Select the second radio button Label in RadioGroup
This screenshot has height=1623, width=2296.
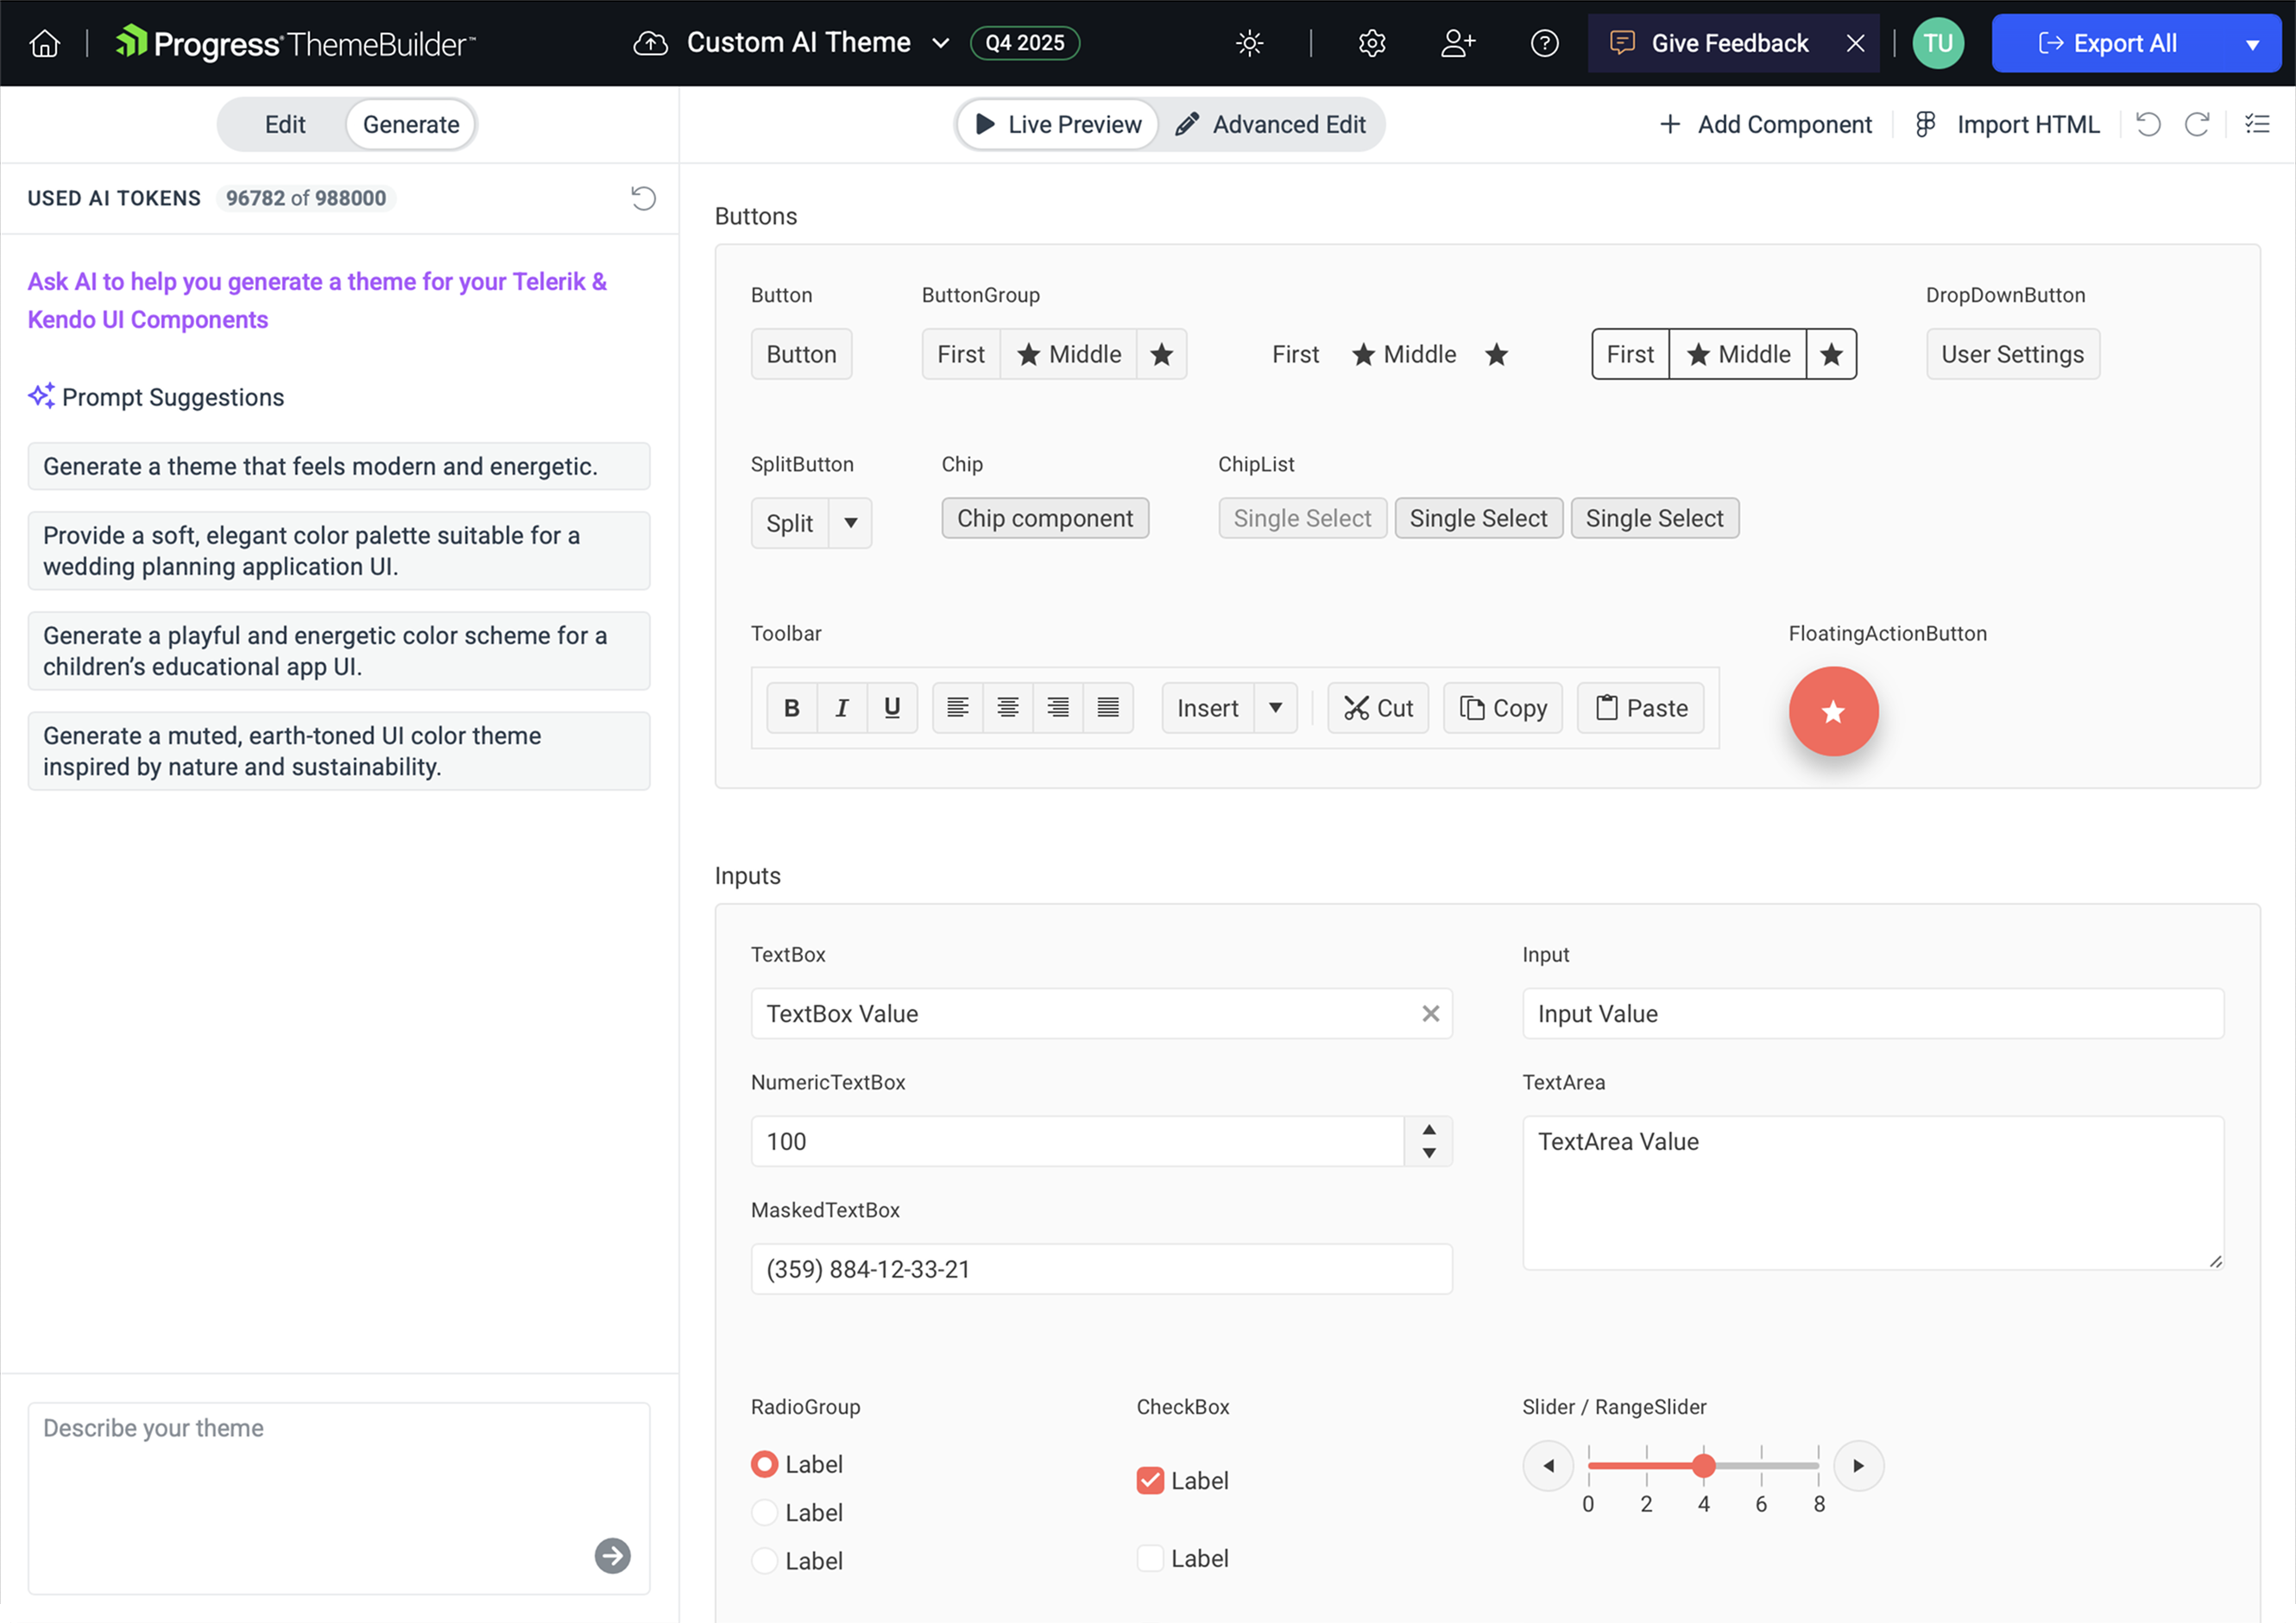pyautogui.click(x=764, y=1512)
